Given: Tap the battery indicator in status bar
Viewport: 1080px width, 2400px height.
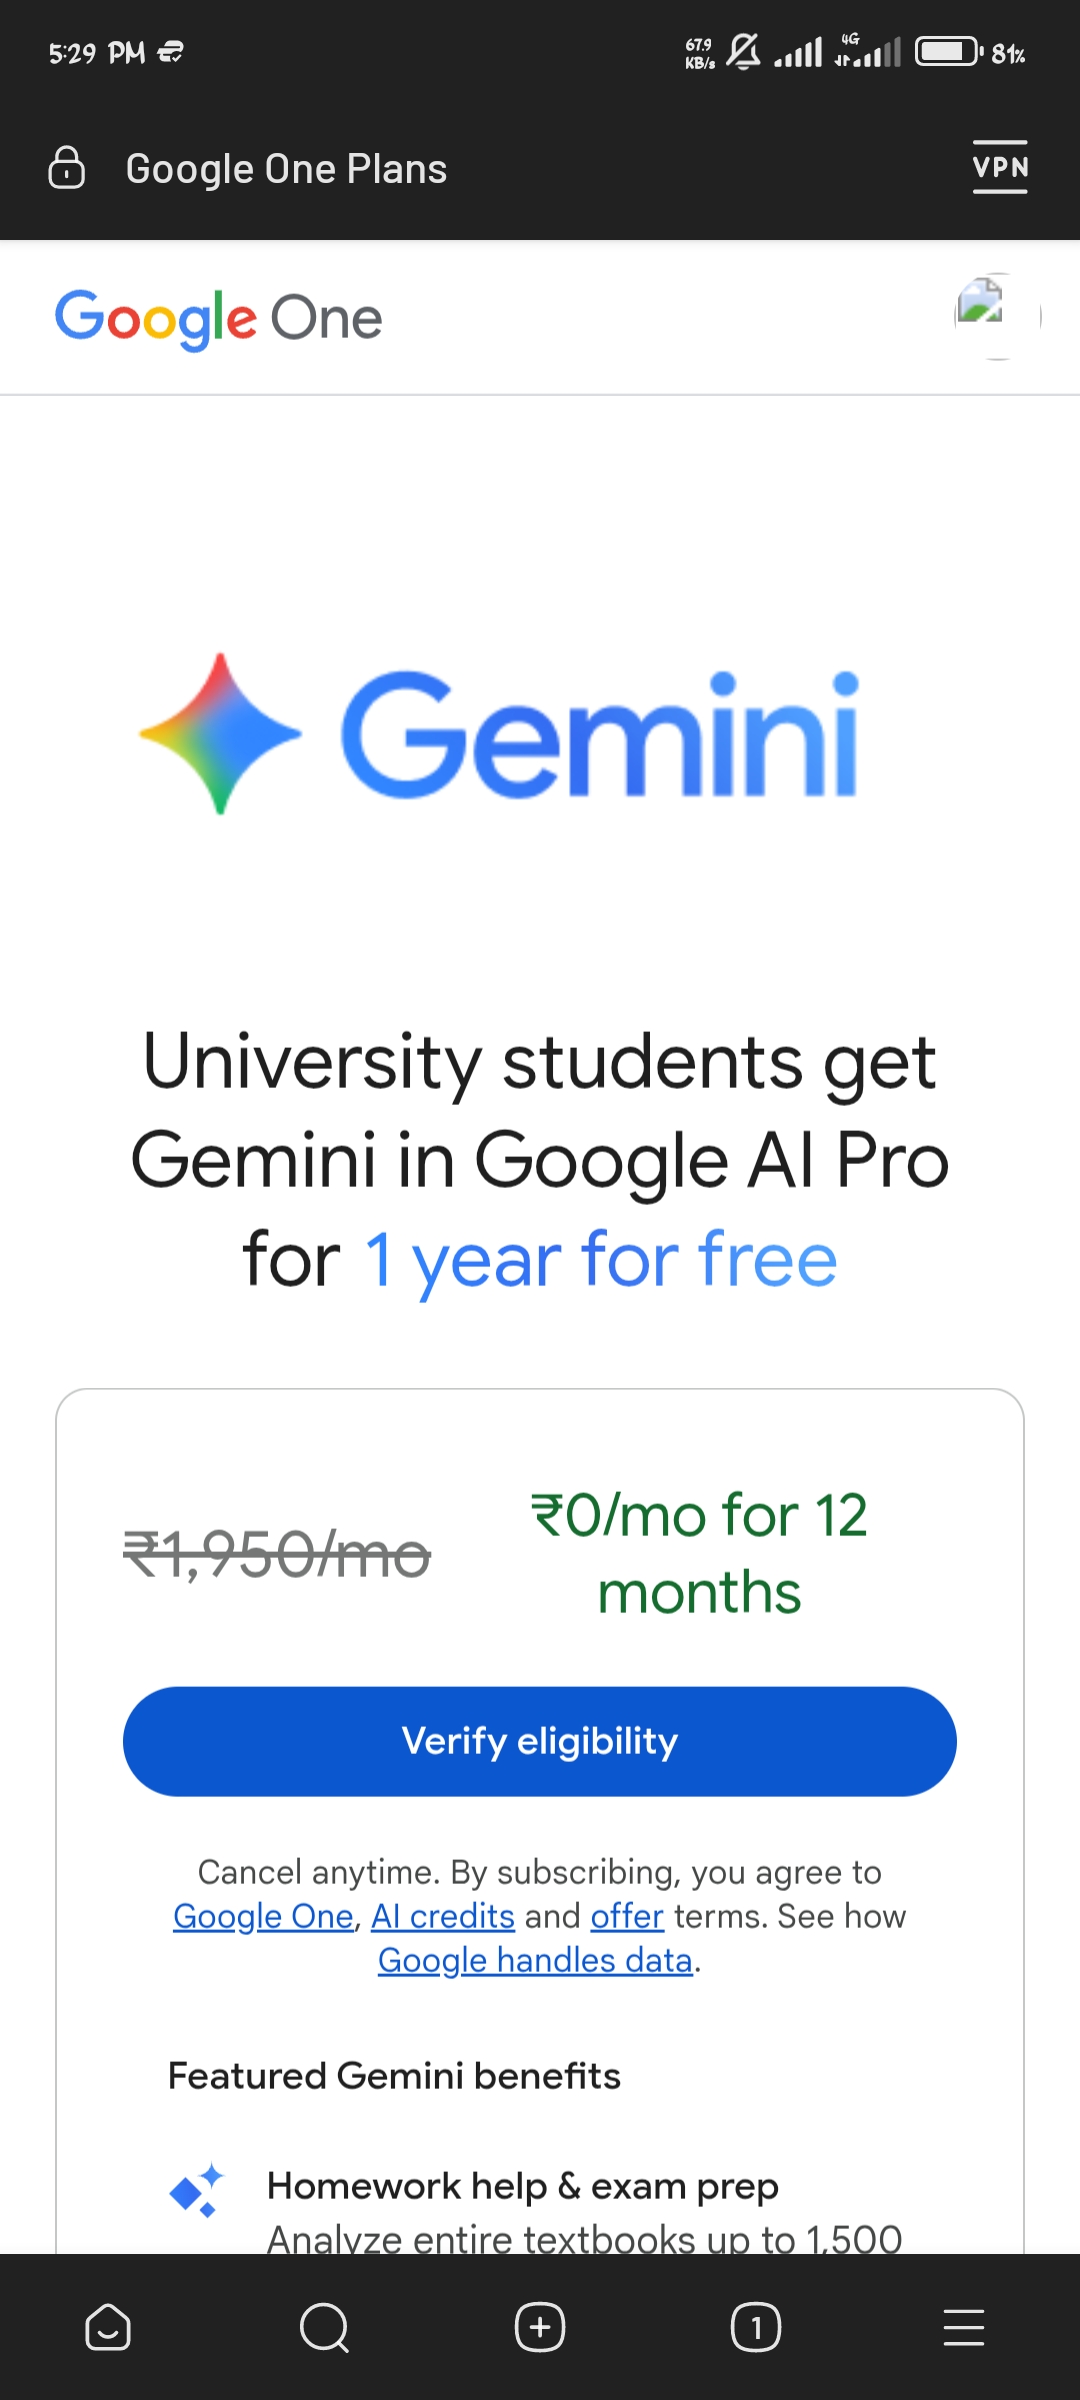Looking at the screenshot, I should 948,51.
